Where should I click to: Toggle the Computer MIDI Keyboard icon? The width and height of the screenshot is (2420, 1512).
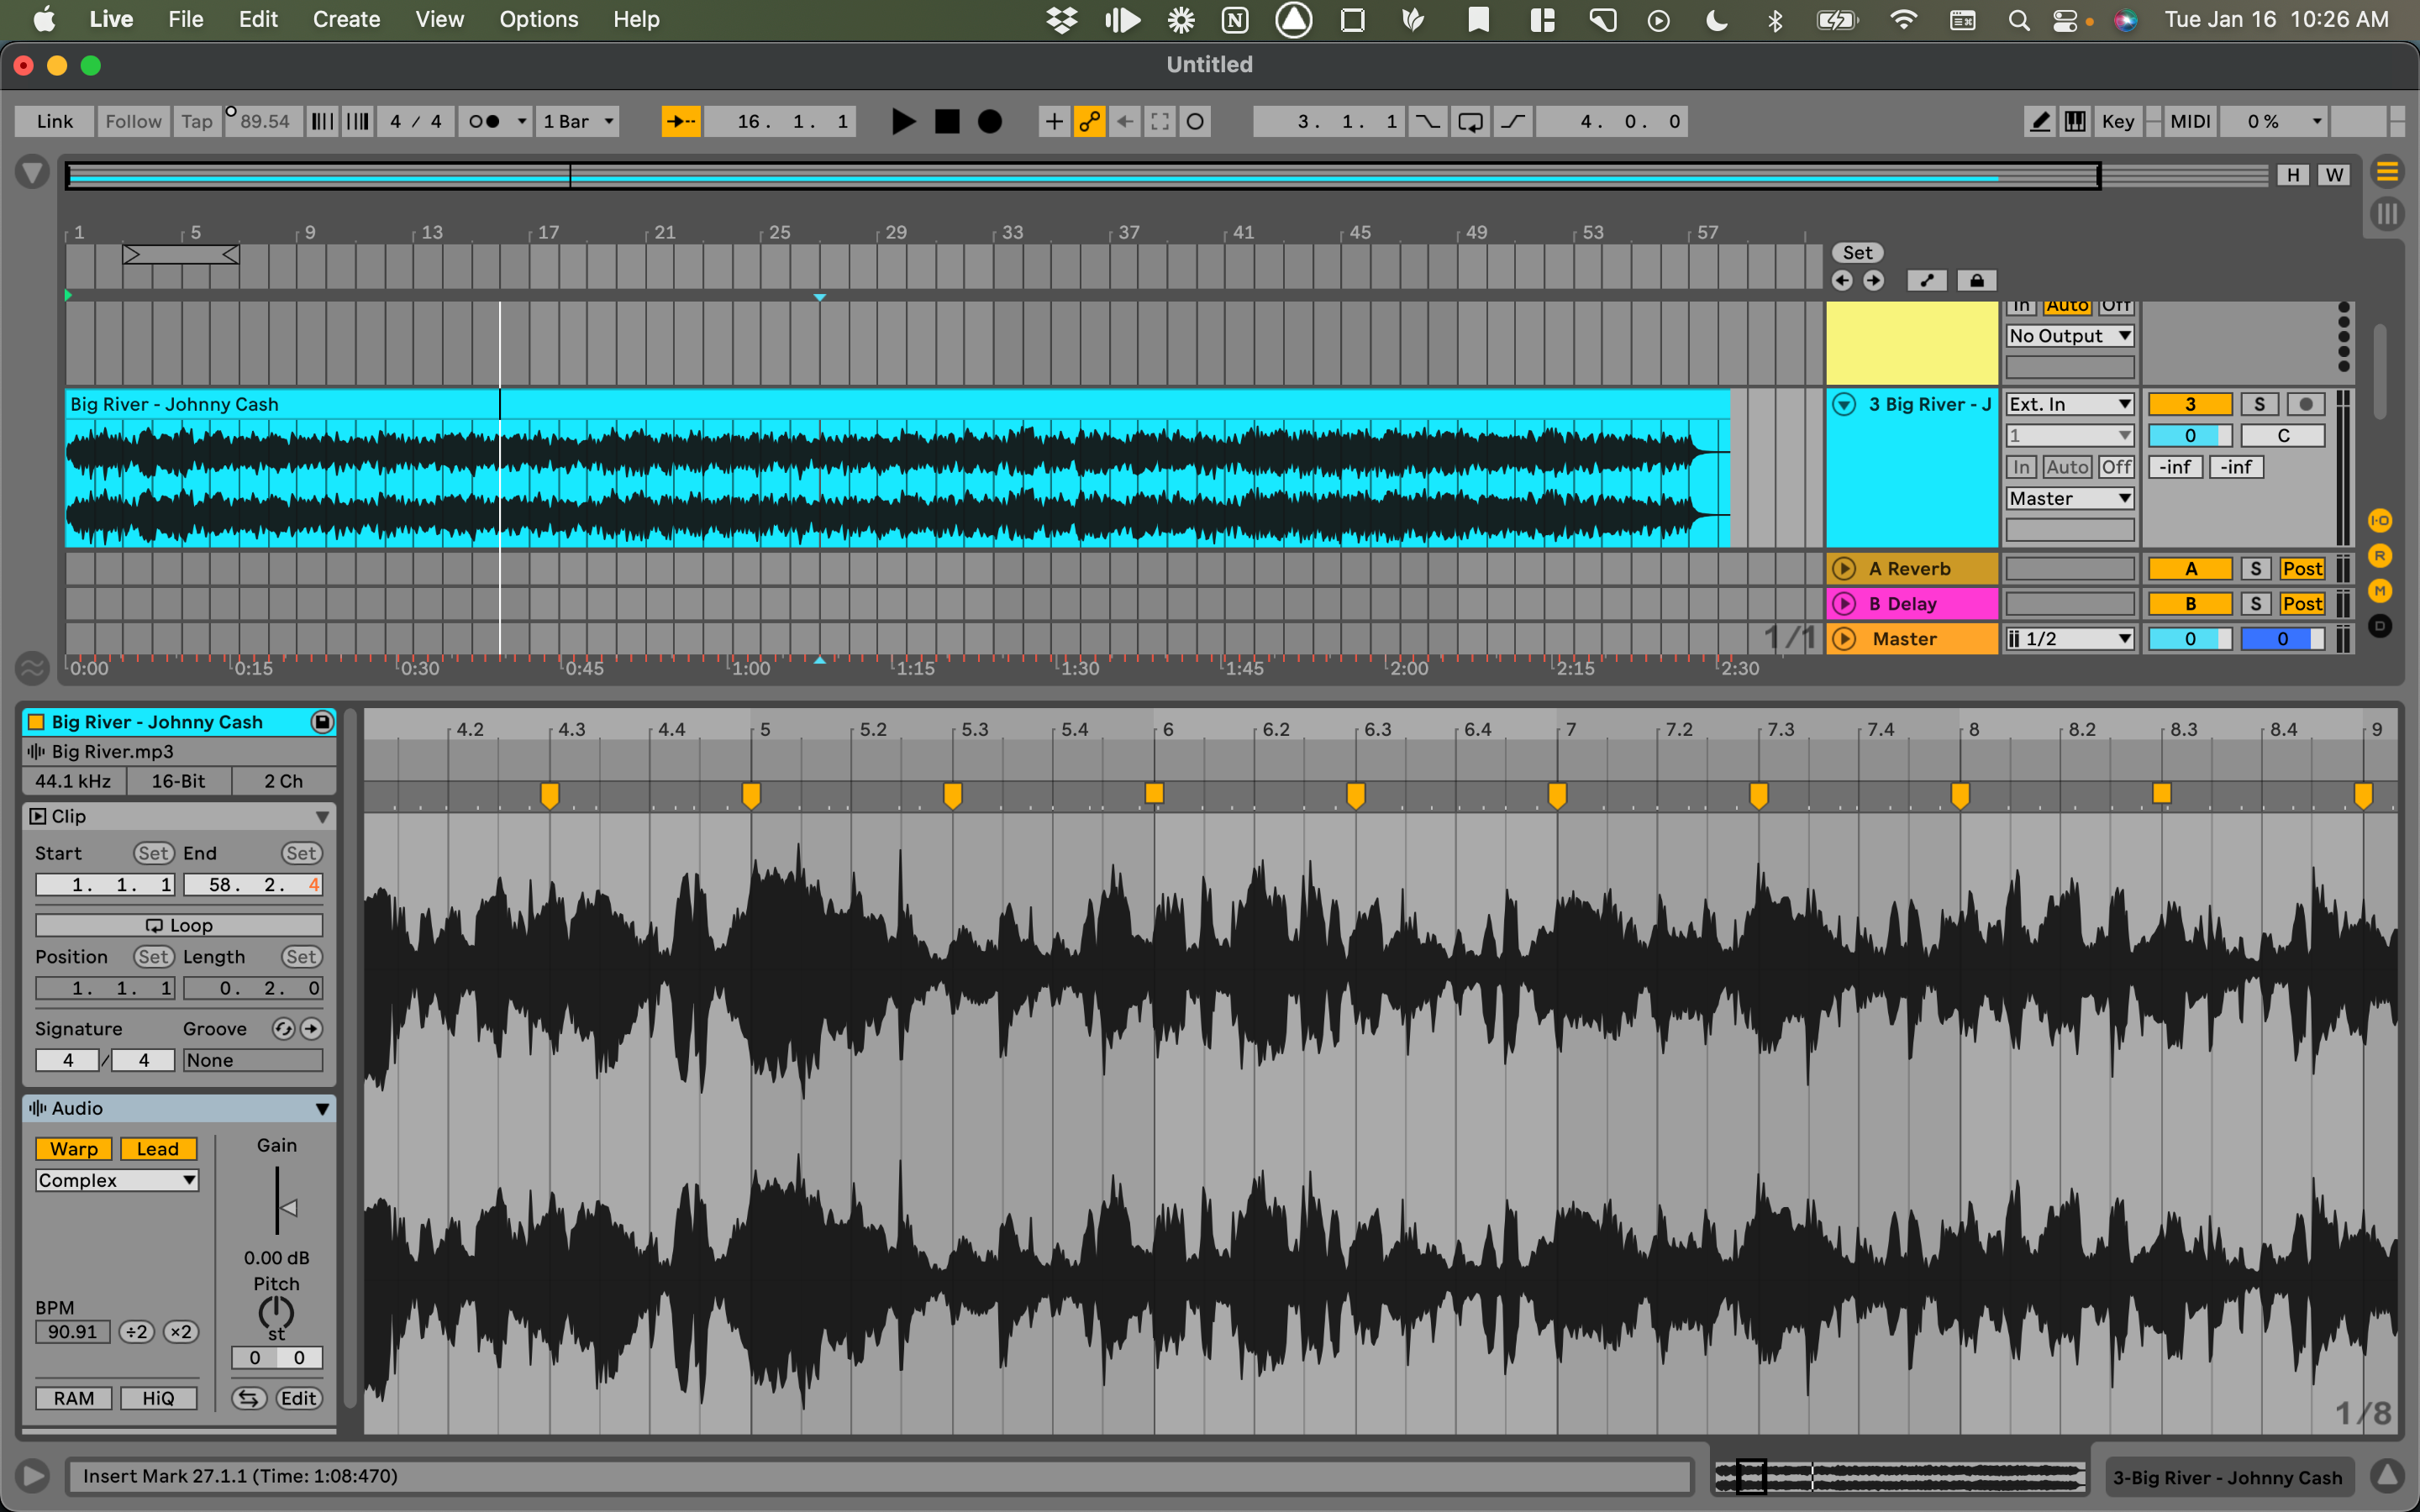click(x=2075, y=121)
